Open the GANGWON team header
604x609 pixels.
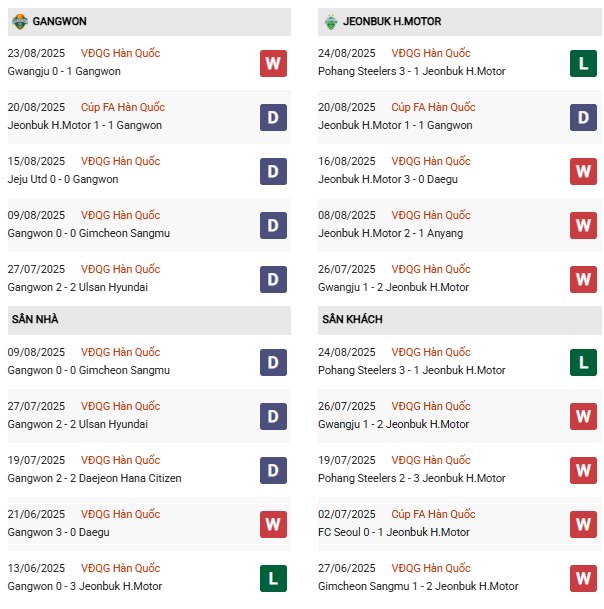pyautogui.click(x=58, y=21)
